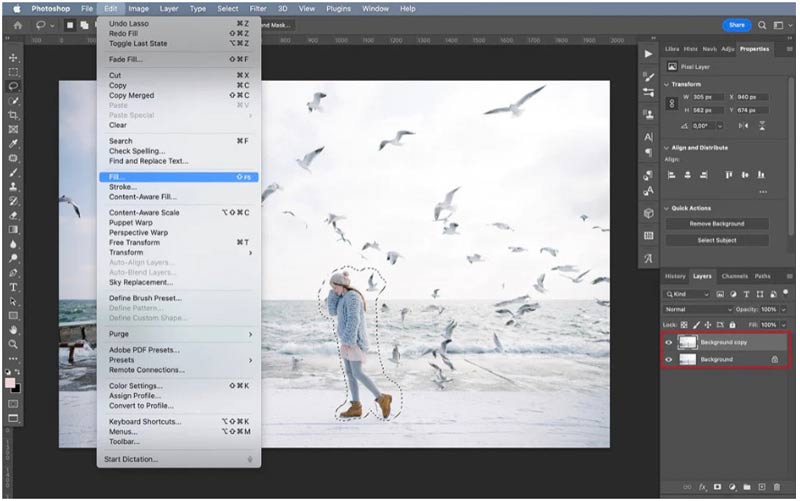The width and height of the screenshot is (800, 501).
Task: Toggle the link width and height chain
Action: pos(671,104)
